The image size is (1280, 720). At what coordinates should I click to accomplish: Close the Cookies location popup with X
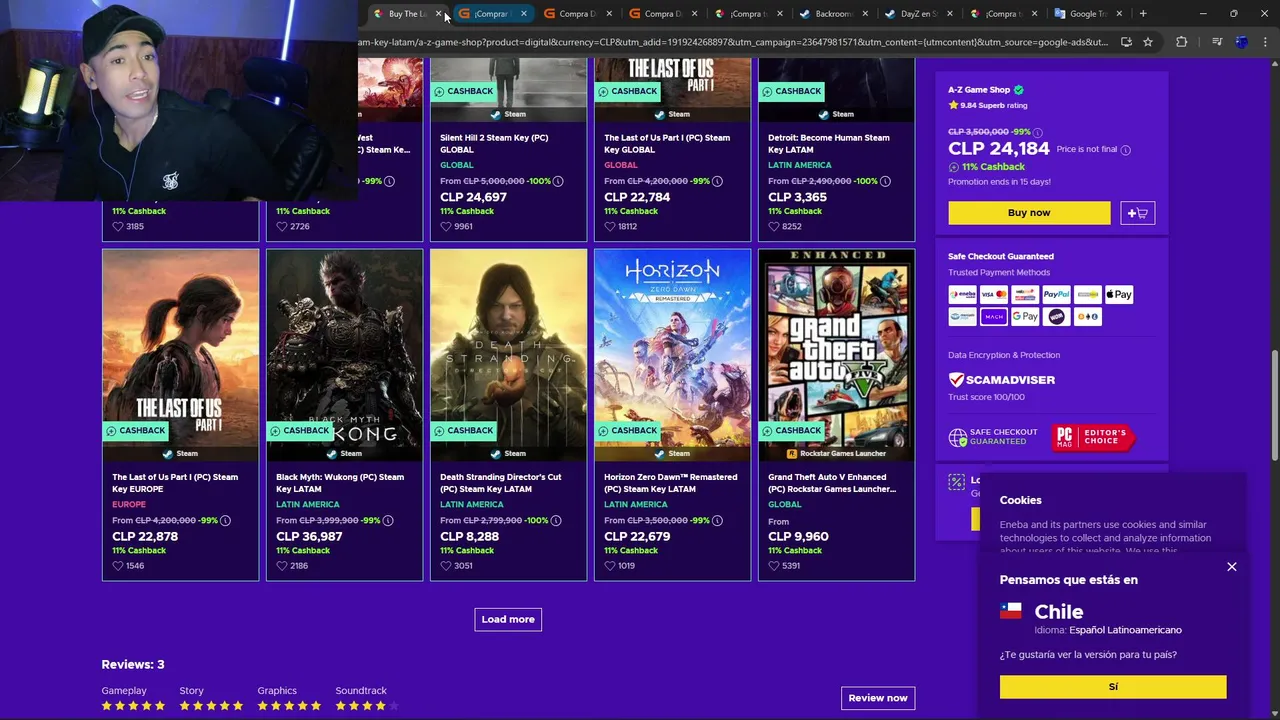click(x=1232, y=567)
